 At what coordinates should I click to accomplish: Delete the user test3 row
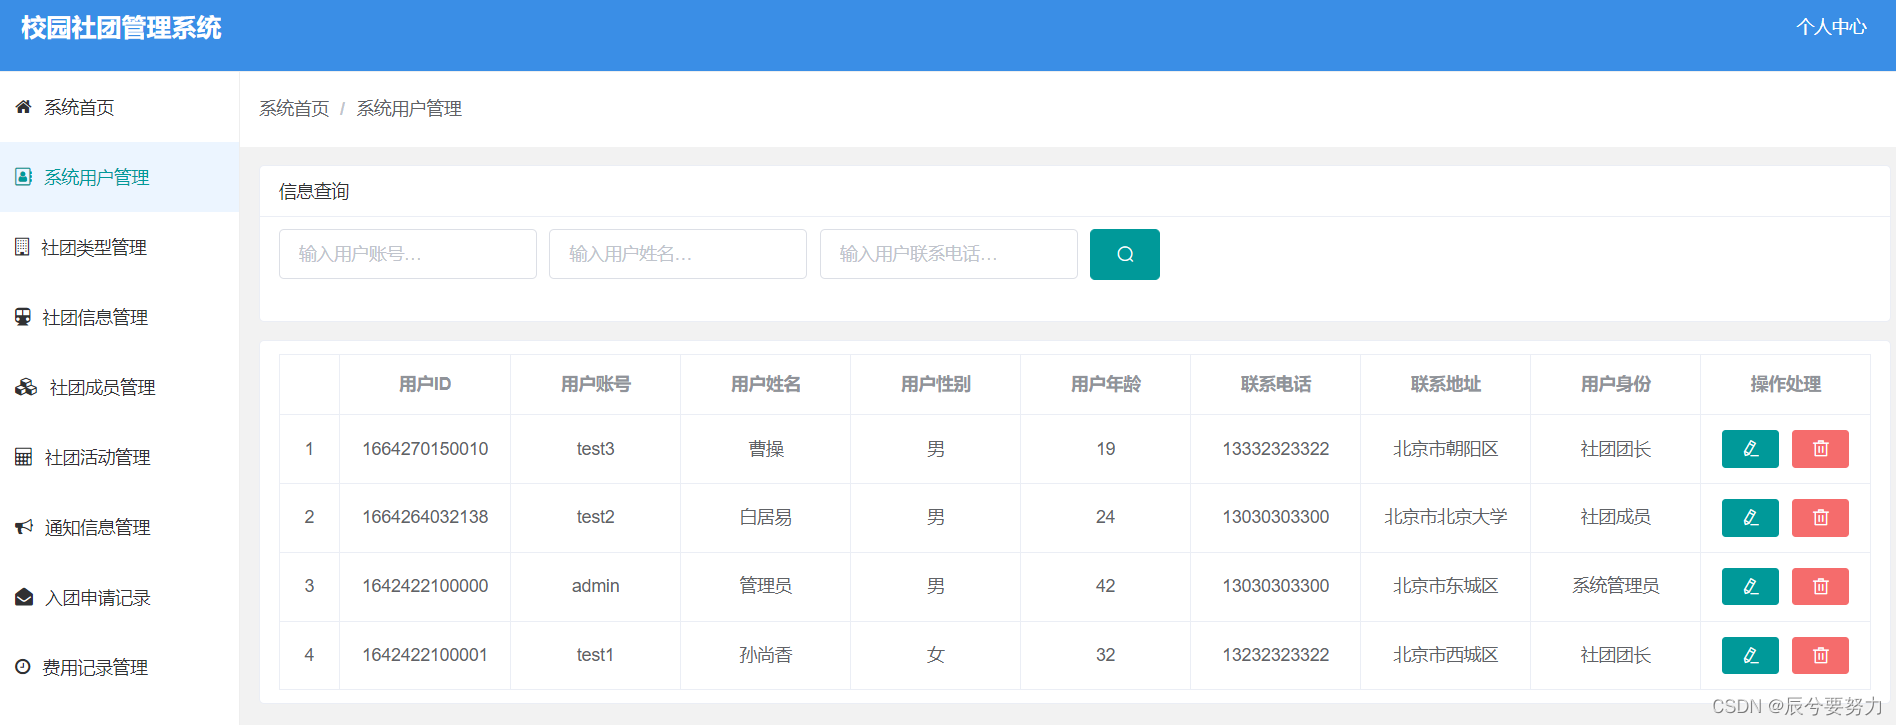(x=1820, y=449)
